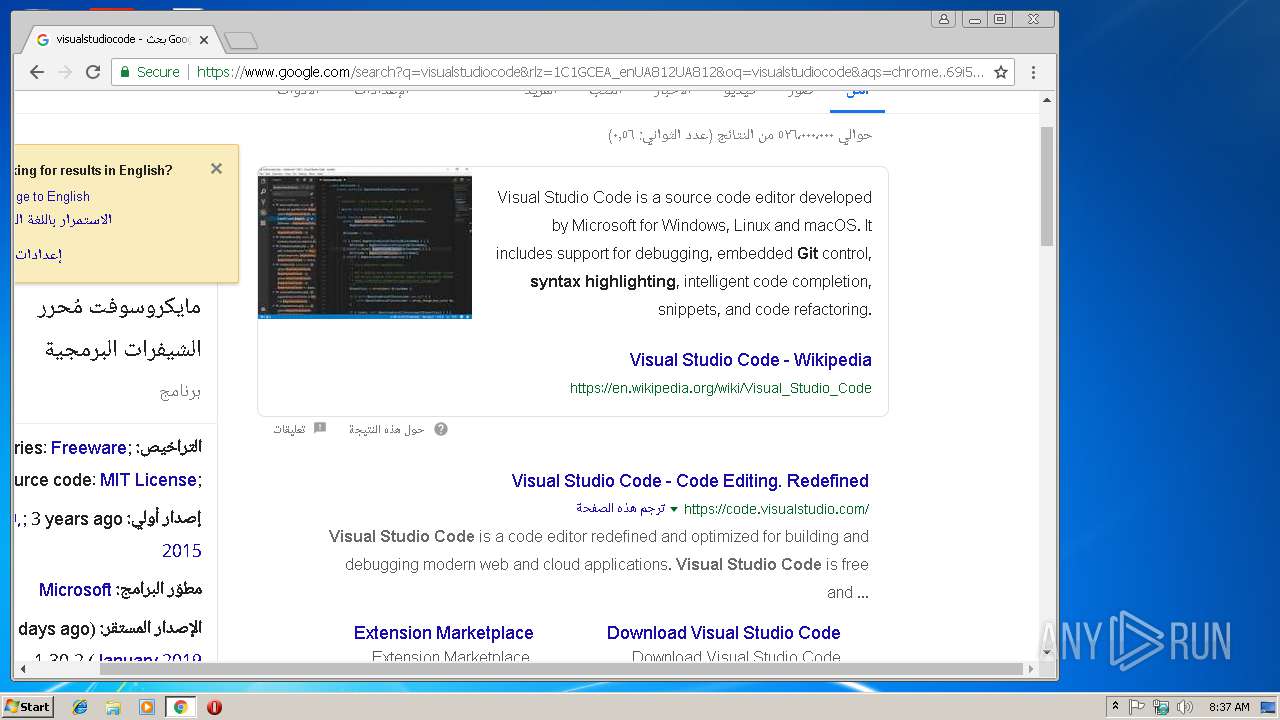
Task: Click the Freeware license link
Action: point(89,448)
